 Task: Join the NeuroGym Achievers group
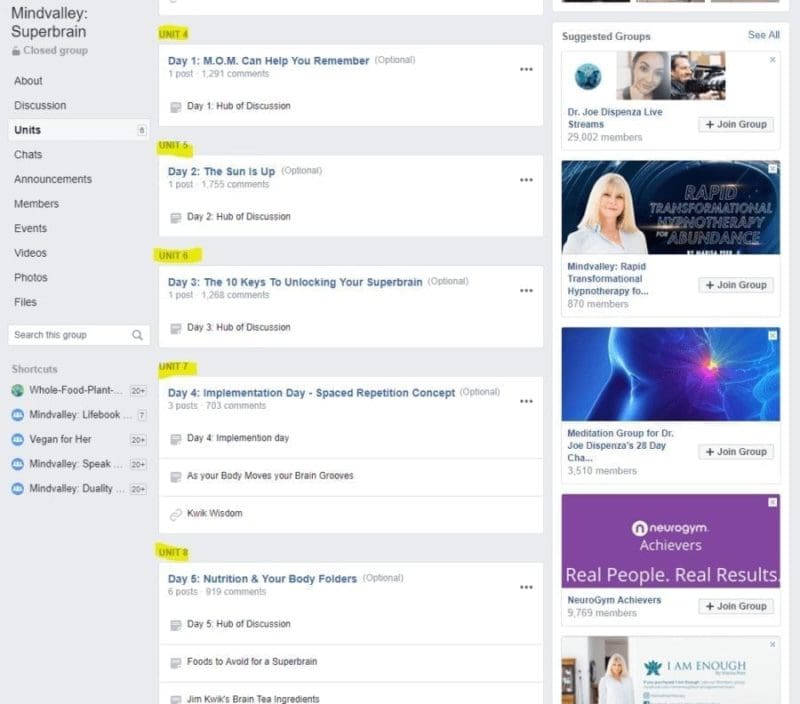[x=736, y=606]
